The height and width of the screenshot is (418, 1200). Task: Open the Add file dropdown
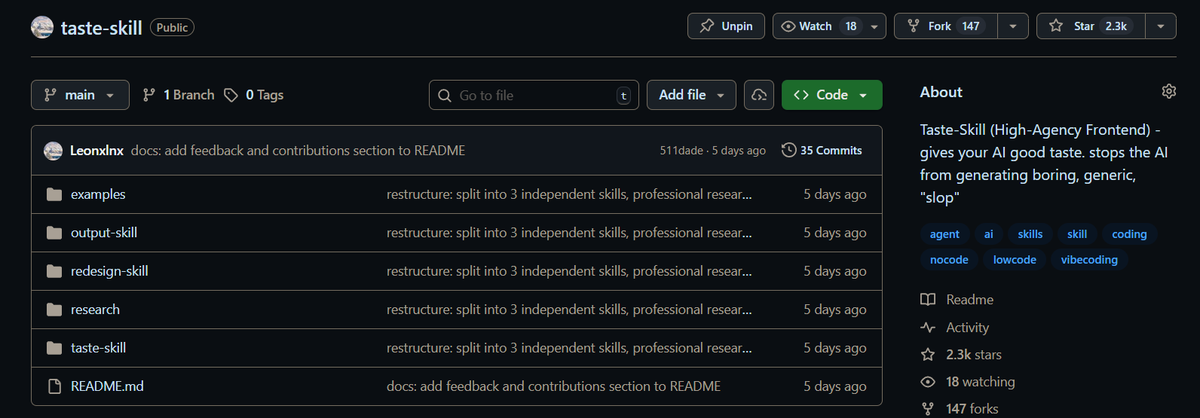click(x=692, y=95)
